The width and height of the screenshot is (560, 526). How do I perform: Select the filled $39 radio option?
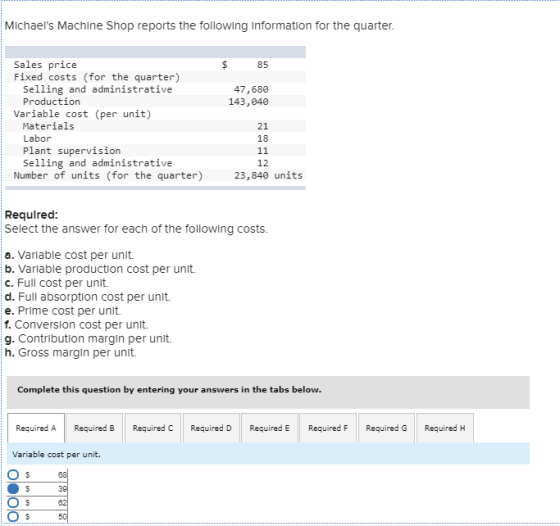point(13,489)
